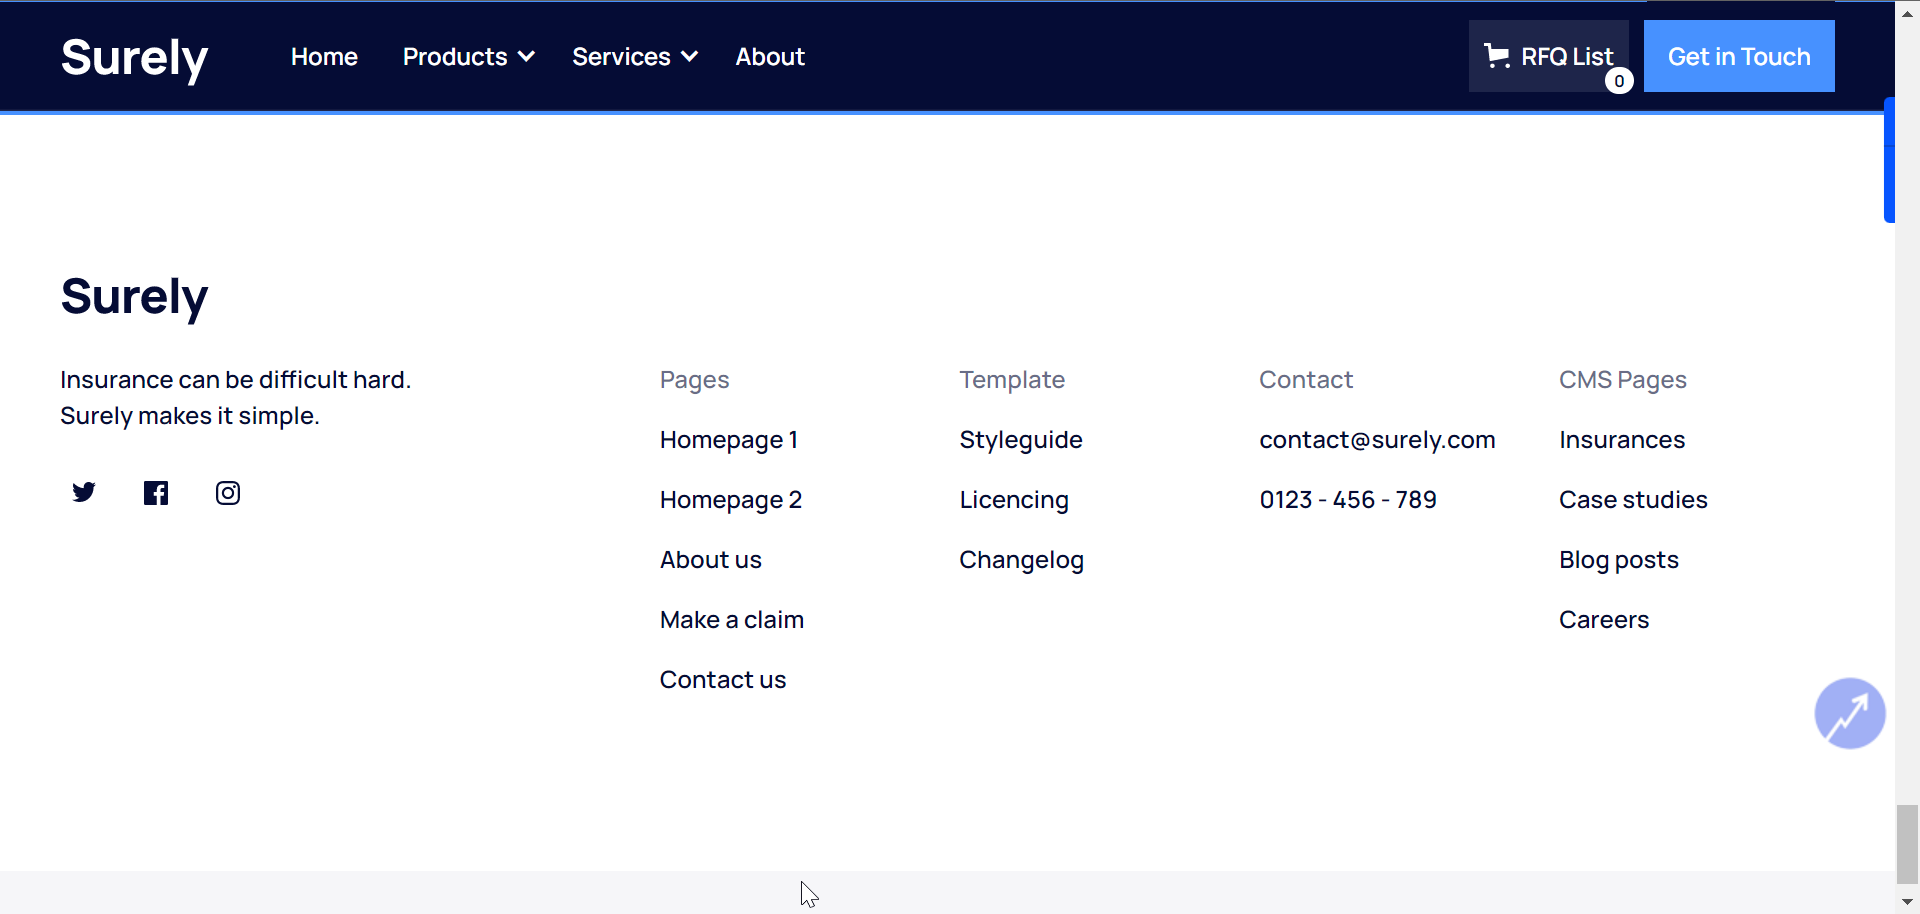The image size is (1920, 914).
Task: Click the Surely logo in the navbar
Action: click(134, 58)
